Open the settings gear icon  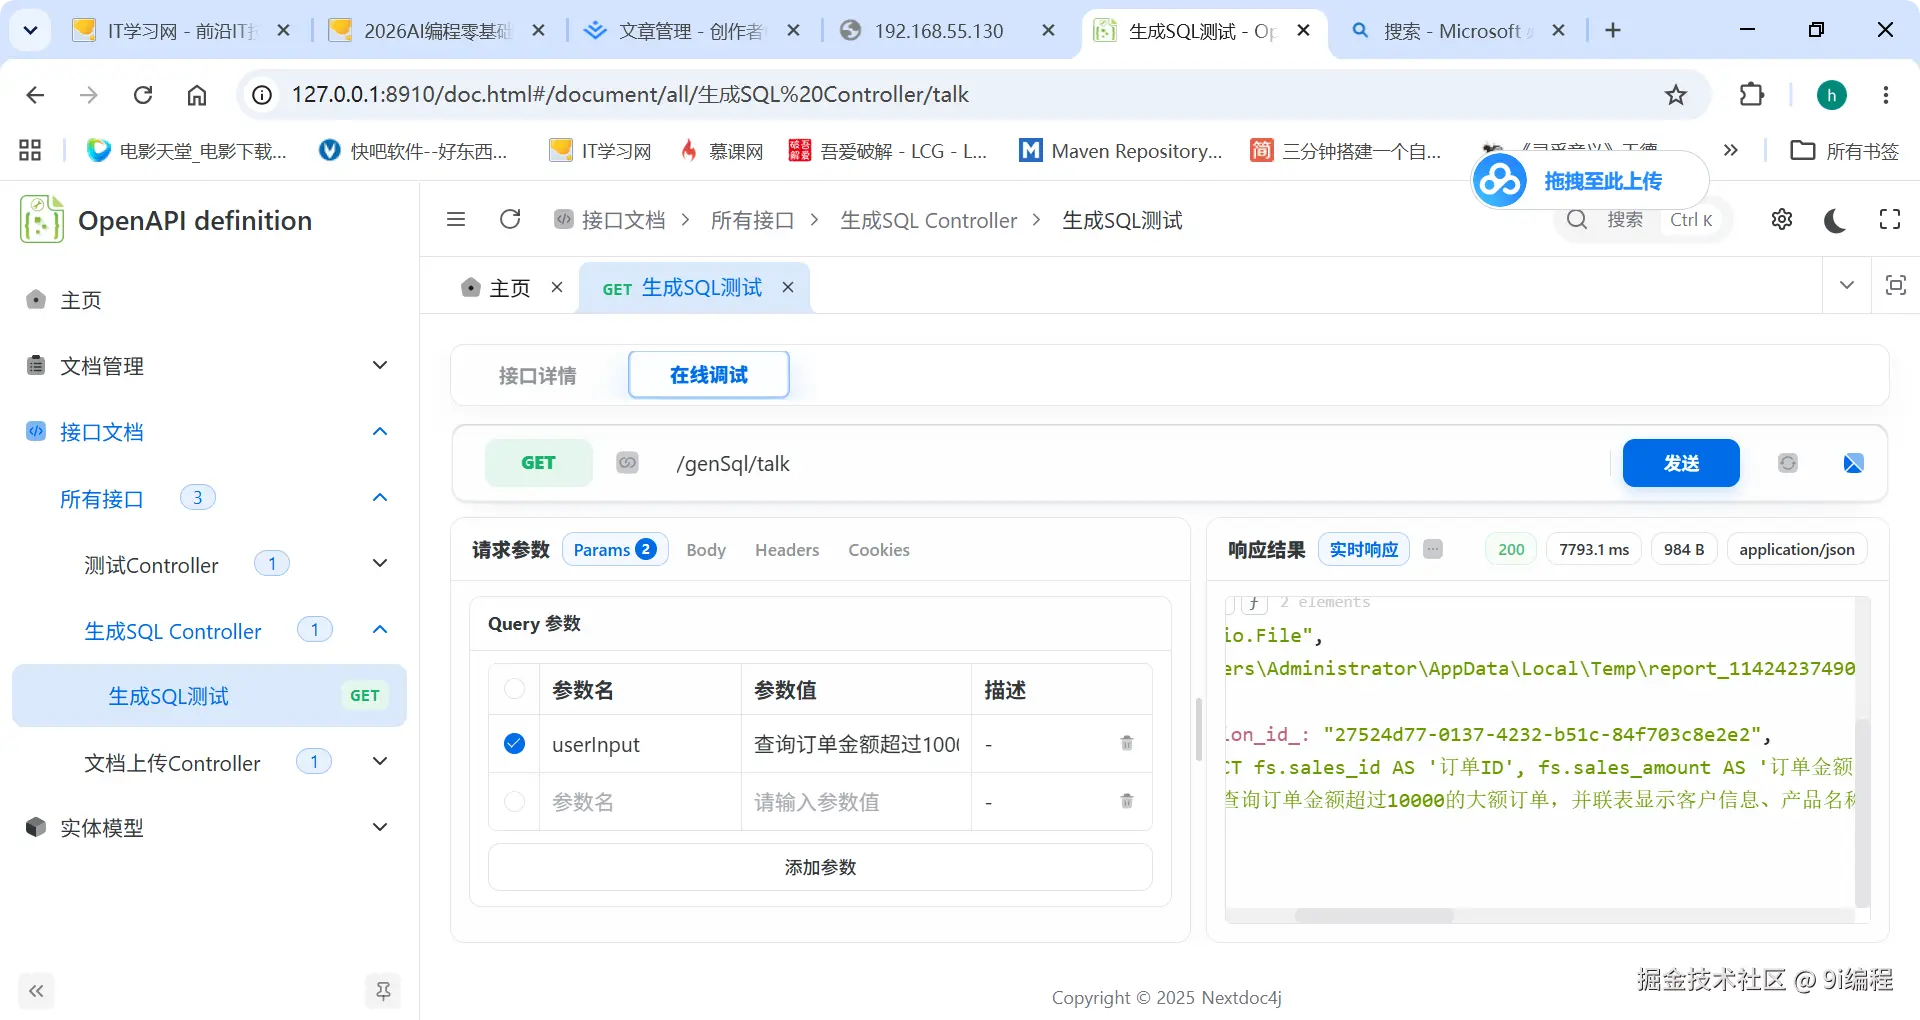[1782, 219]
